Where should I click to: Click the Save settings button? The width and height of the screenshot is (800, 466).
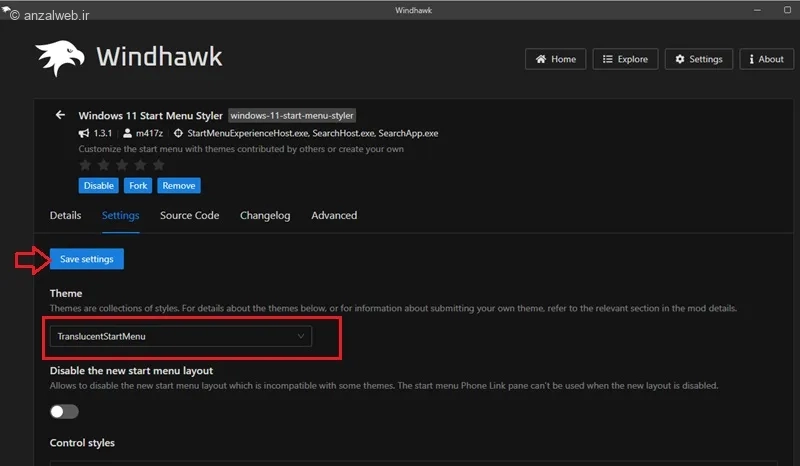click(87, 259)
